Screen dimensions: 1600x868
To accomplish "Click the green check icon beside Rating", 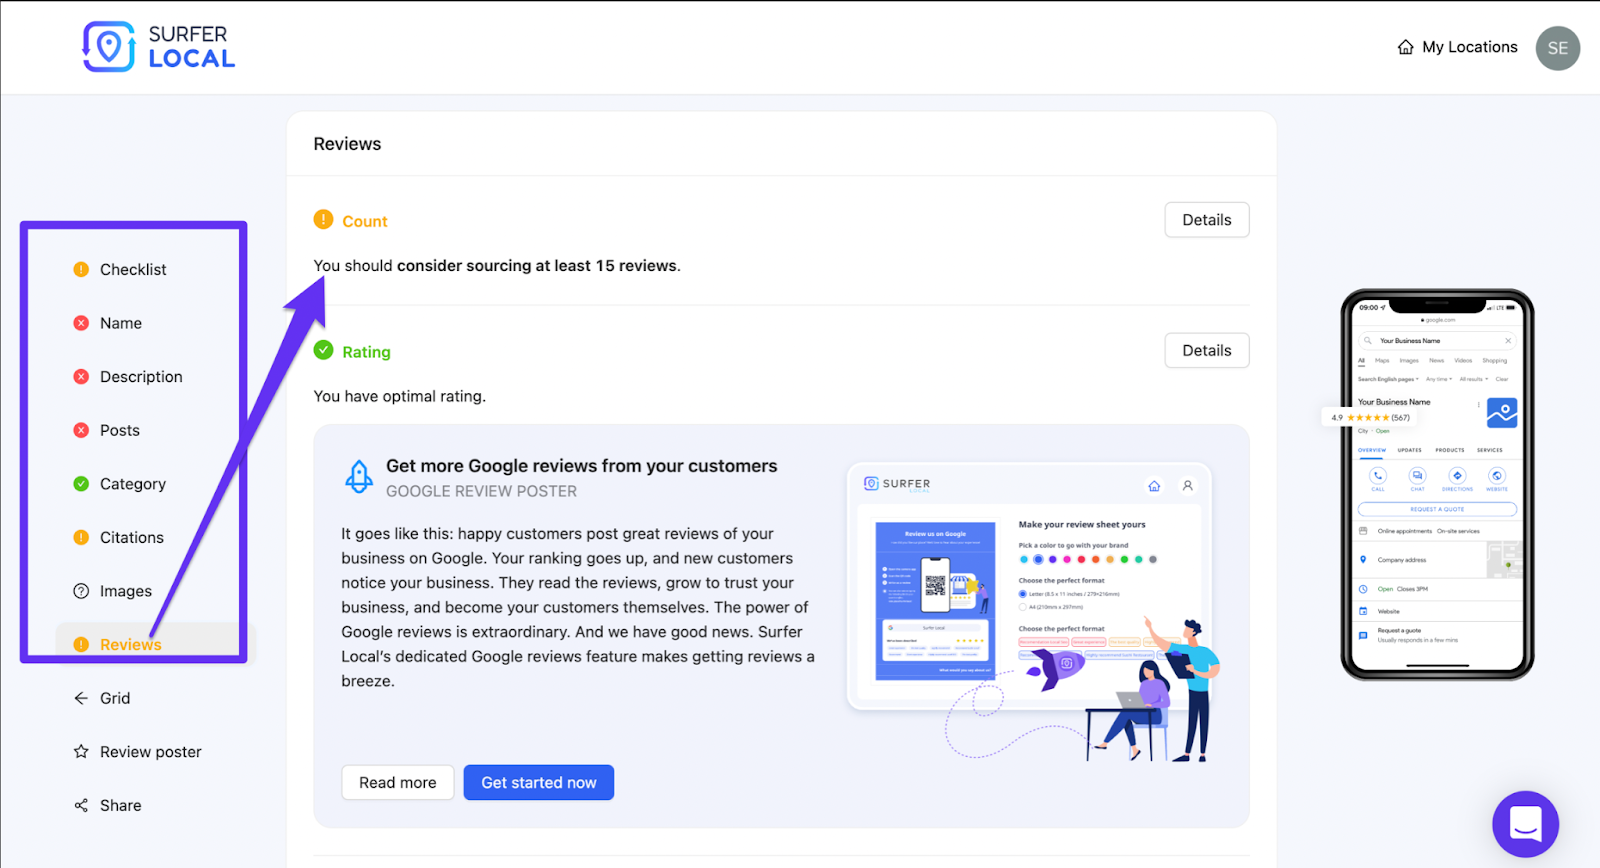I will click(x=323, y=350).
